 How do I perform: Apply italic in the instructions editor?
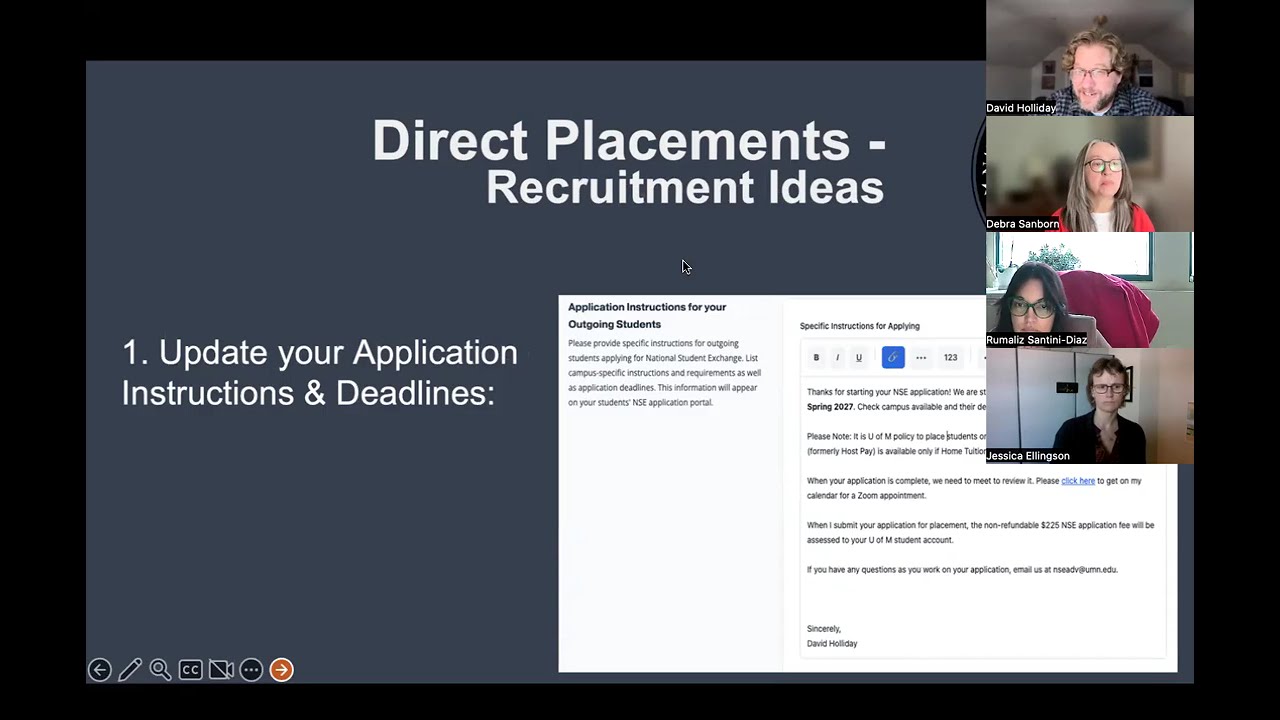(837, 357)
